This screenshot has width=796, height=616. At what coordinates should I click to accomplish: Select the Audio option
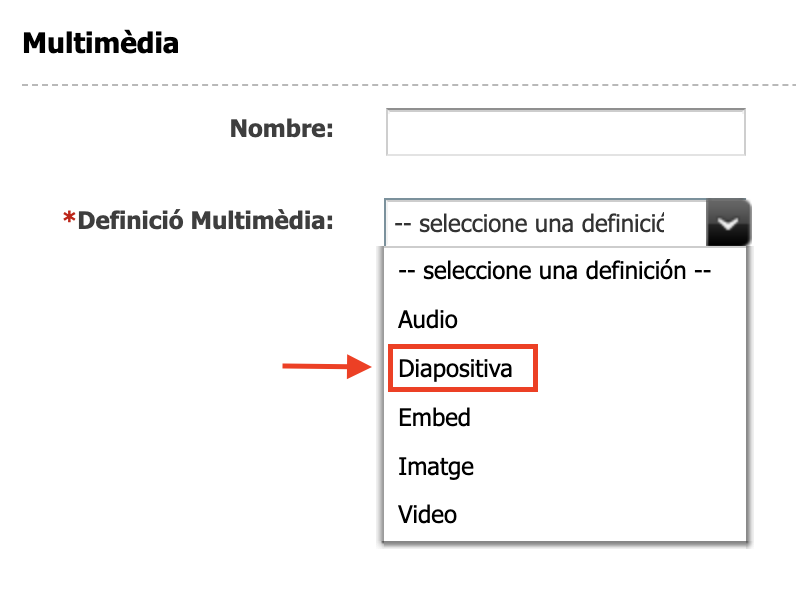[x=428, y=320]
